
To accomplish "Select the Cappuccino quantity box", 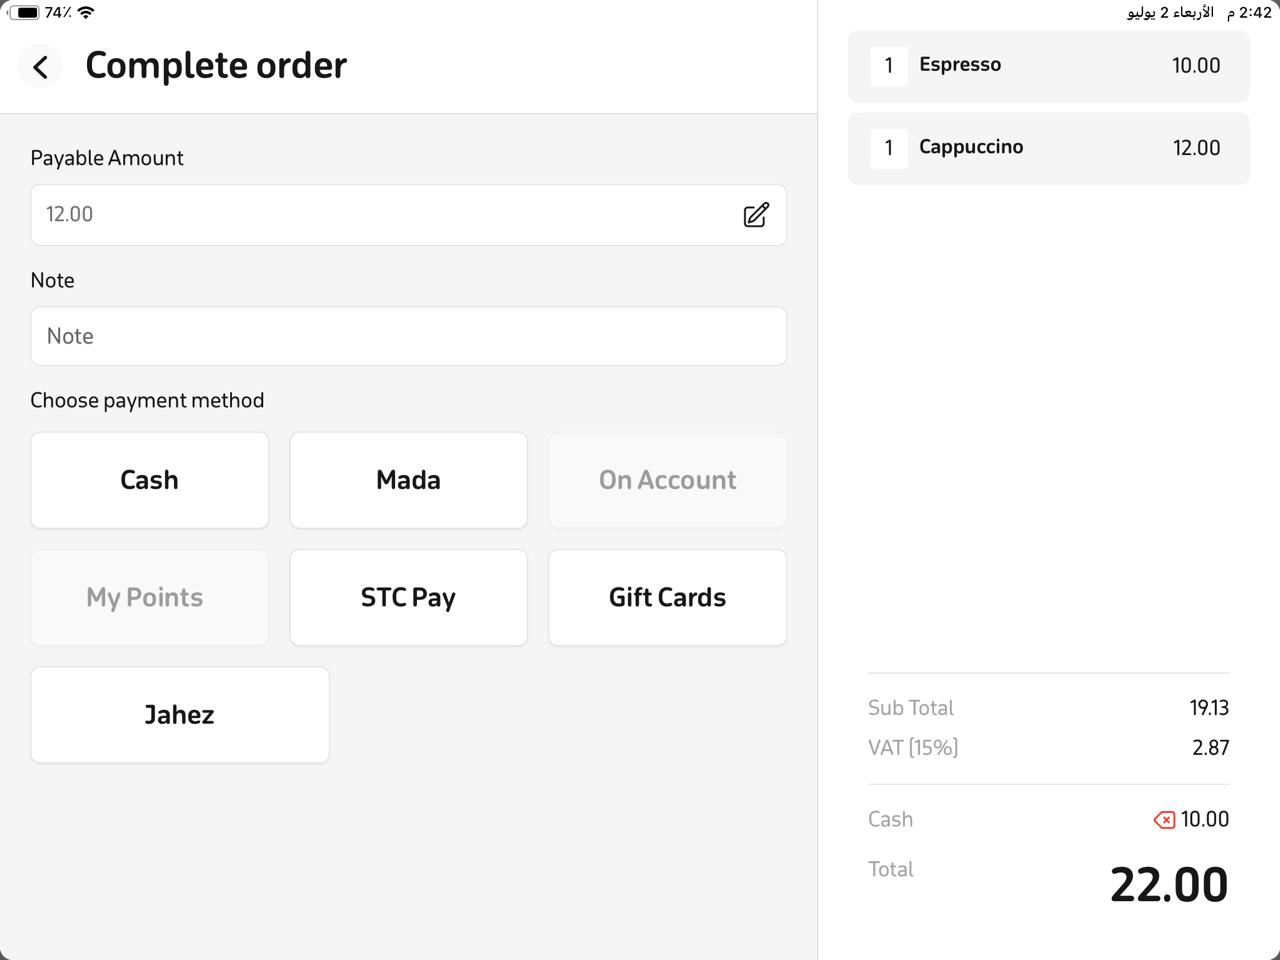I will [x=888, y=148].
